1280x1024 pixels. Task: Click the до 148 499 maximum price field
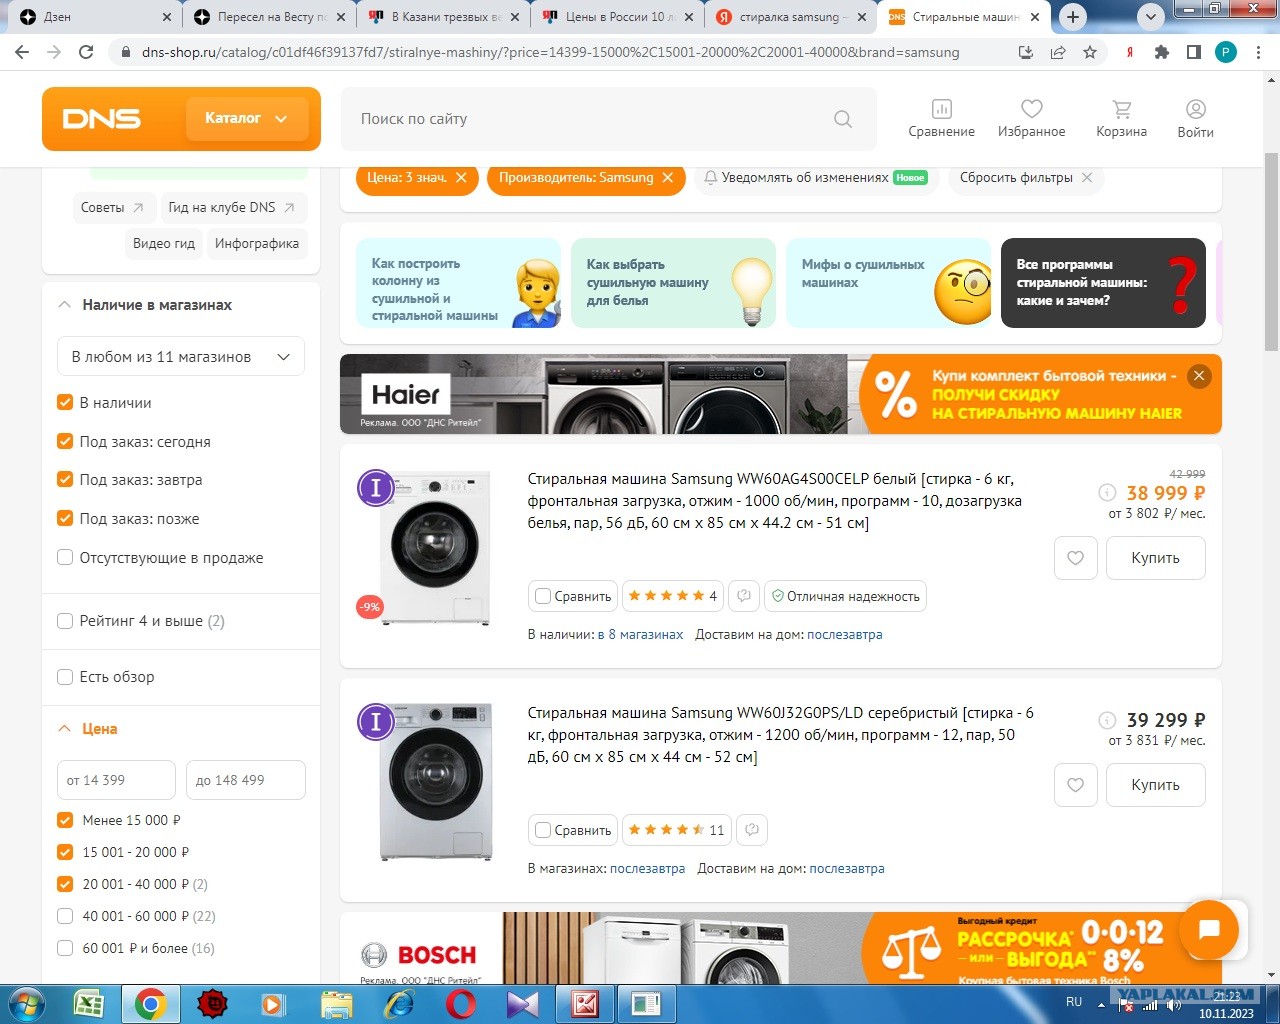pos(245,780)
